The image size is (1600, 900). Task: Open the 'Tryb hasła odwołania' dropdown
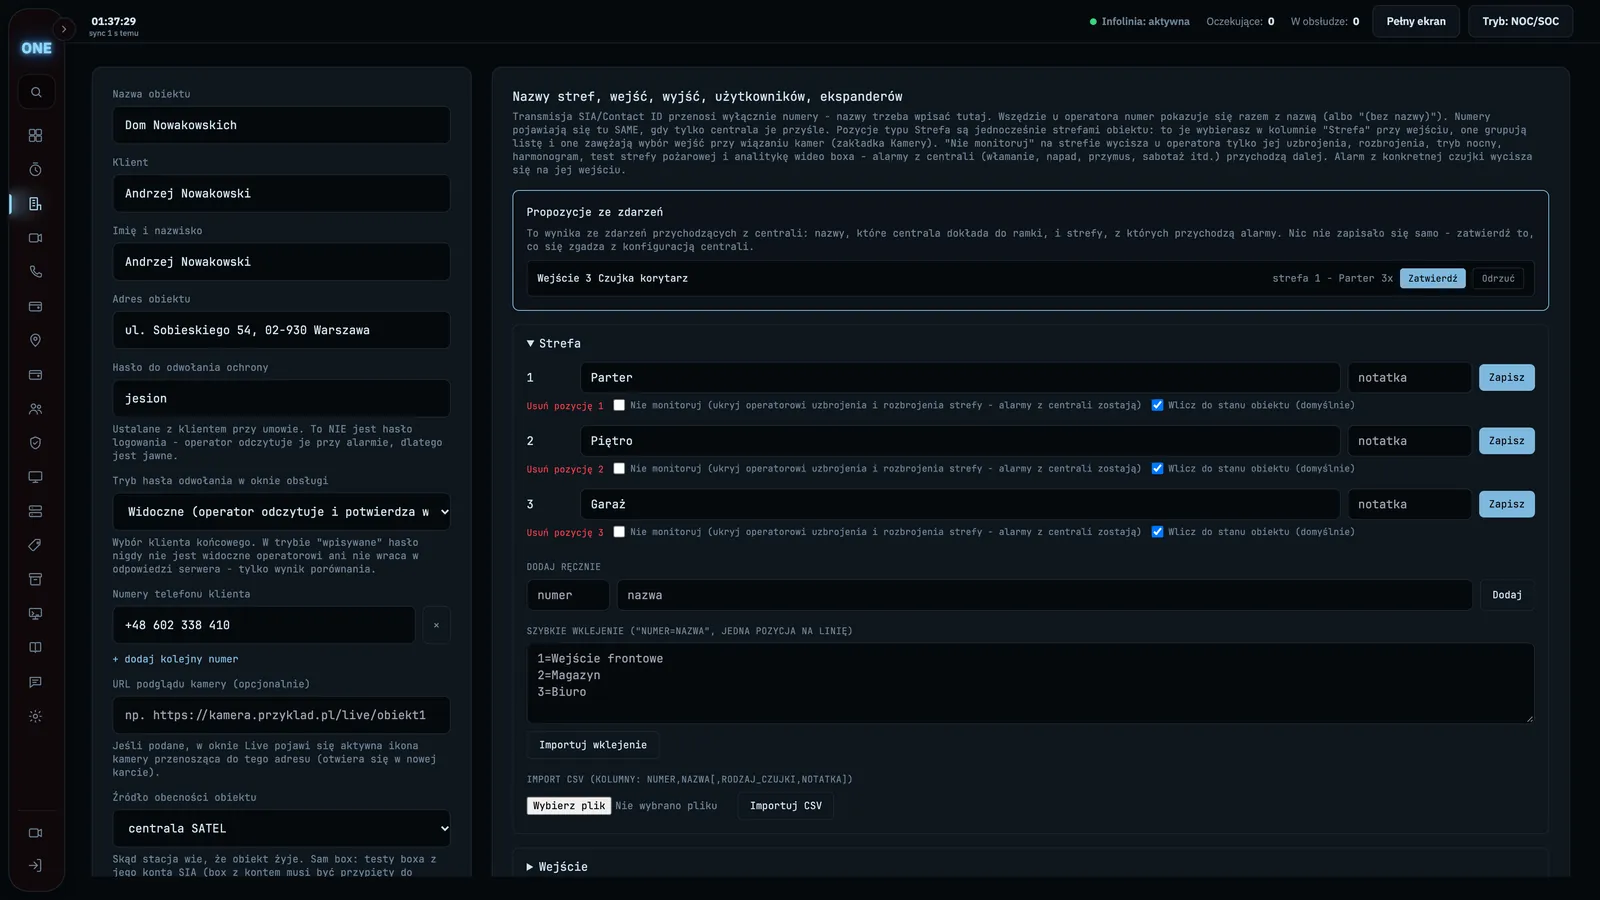(281, 512)
